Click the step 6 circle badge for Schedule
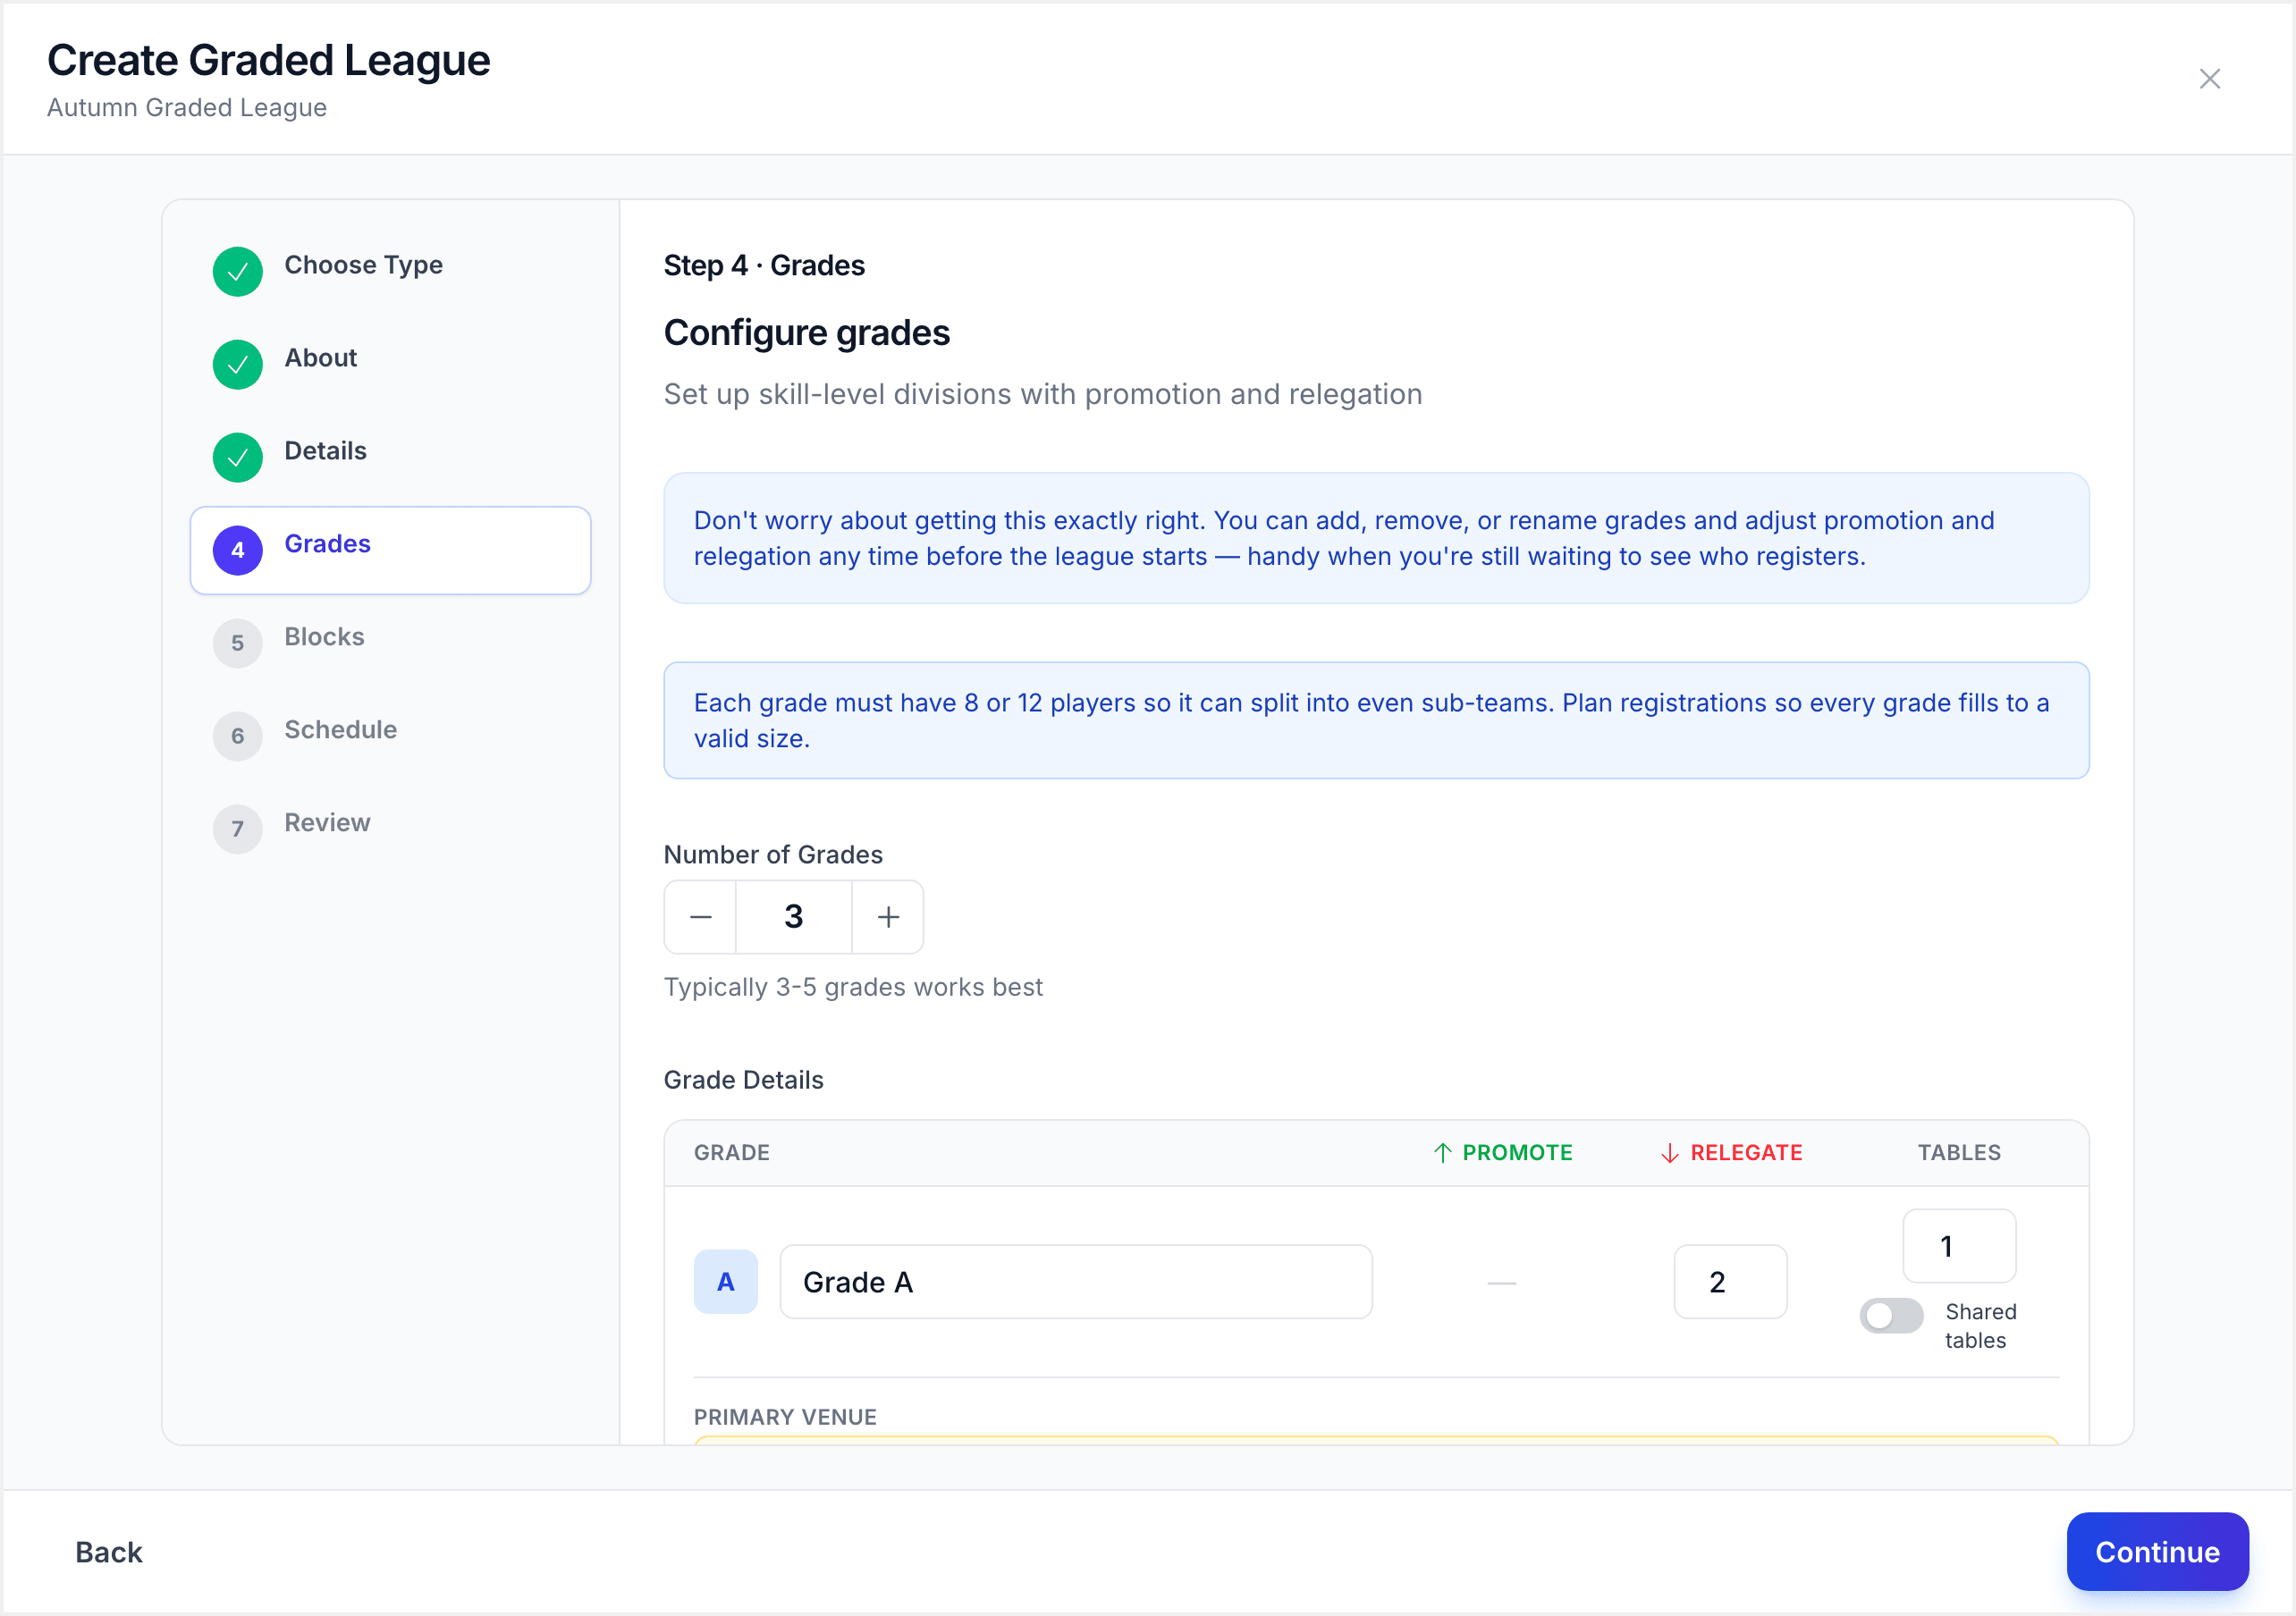 coord(238,736)
